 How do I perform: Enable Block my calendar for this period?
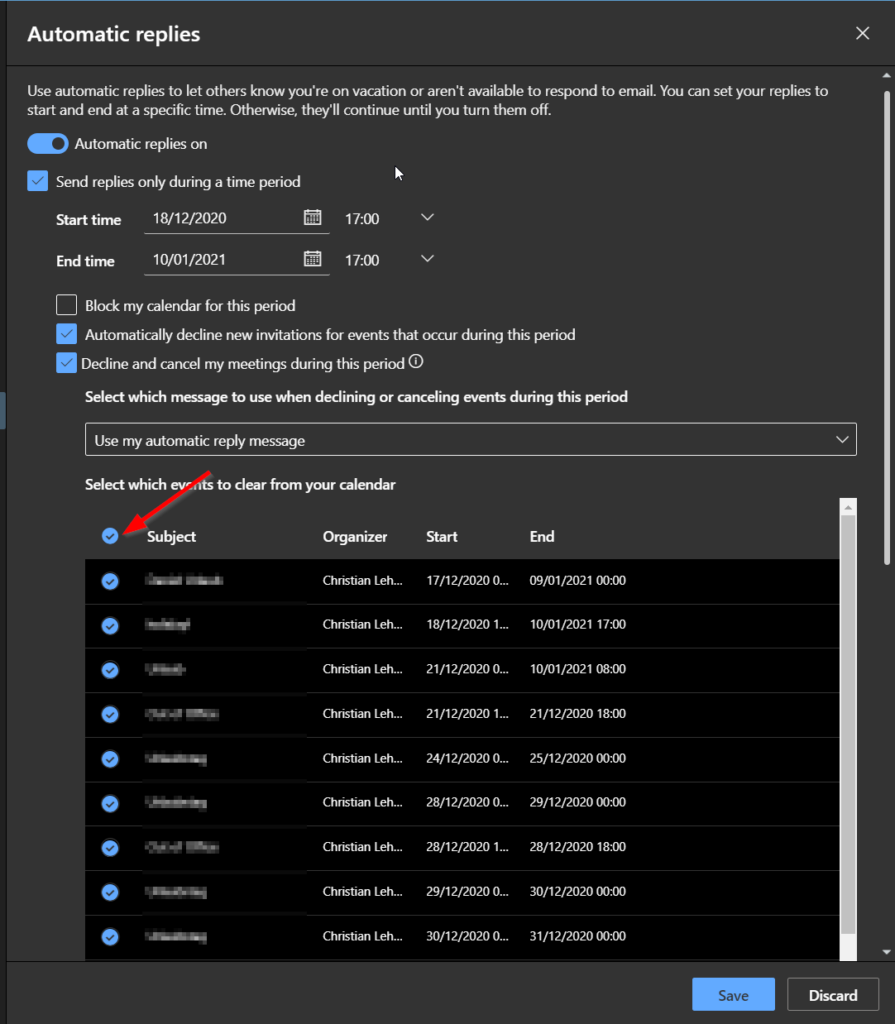(x=67, y=305)
